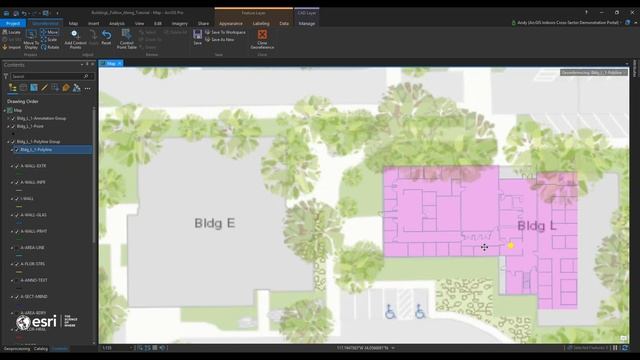This screenshot has width=640, height=360.
Task: Switch to the Imagery ribbon tab
Action: [x=180, y=24]
